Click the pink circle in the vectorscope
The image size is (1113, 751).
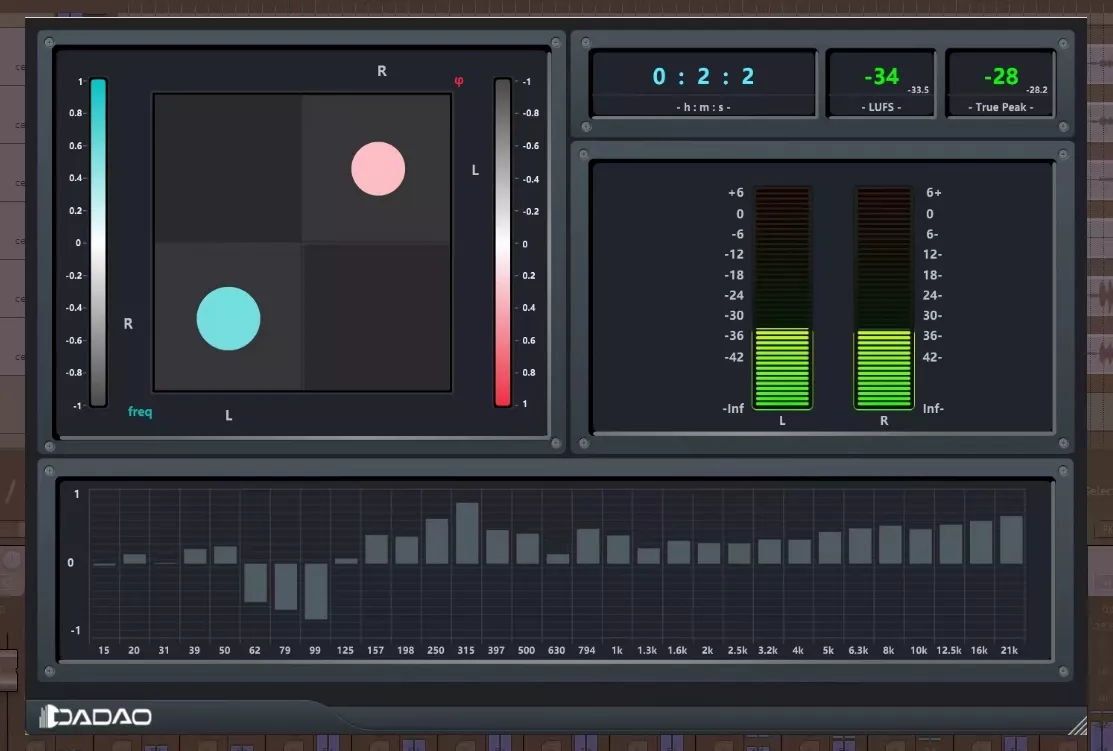click(x=378, y=169)
